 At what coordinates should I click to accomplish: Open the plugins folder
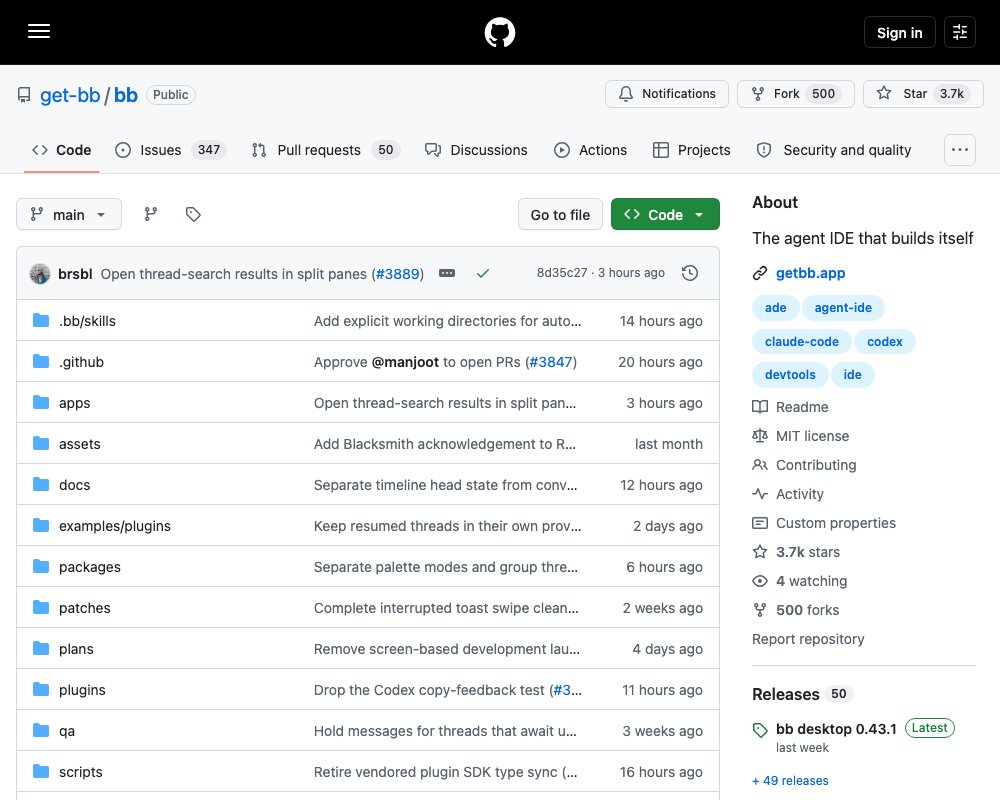tap(82, 690)
